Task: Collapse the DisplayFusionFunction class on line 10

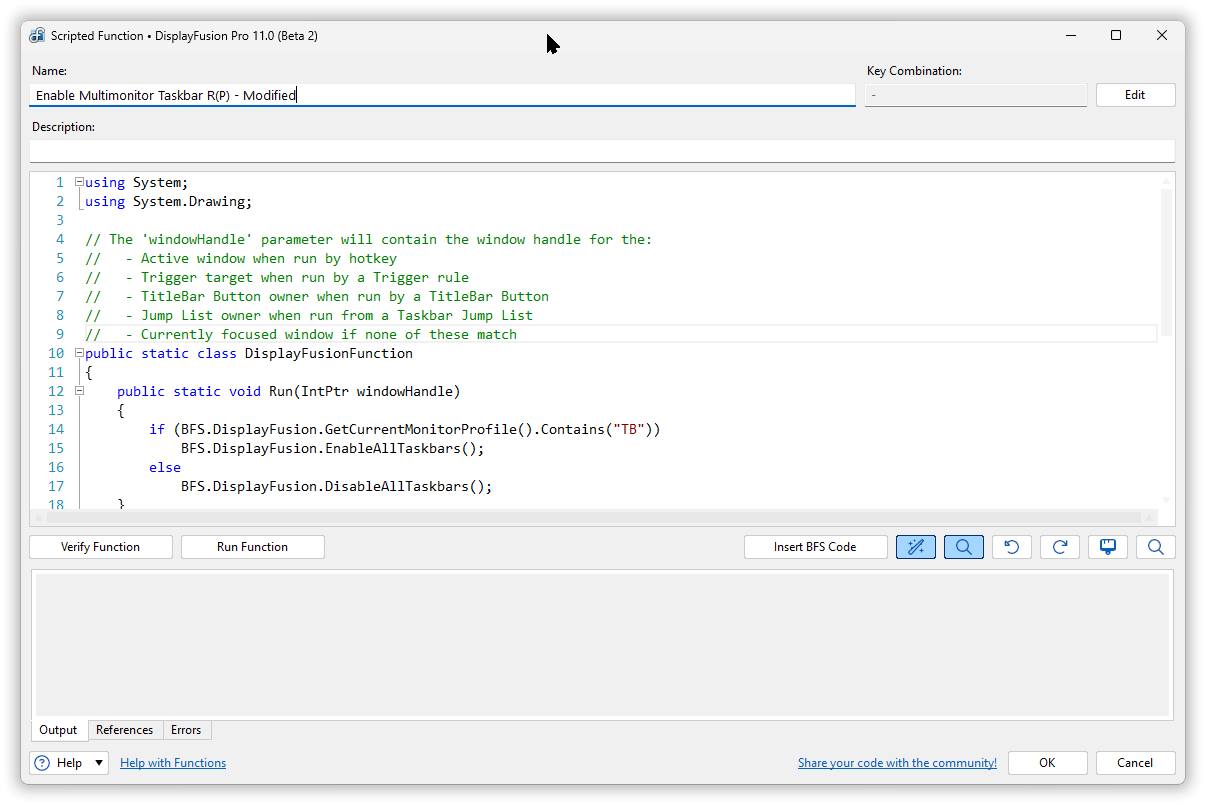Action: click(x=79, y=353)
